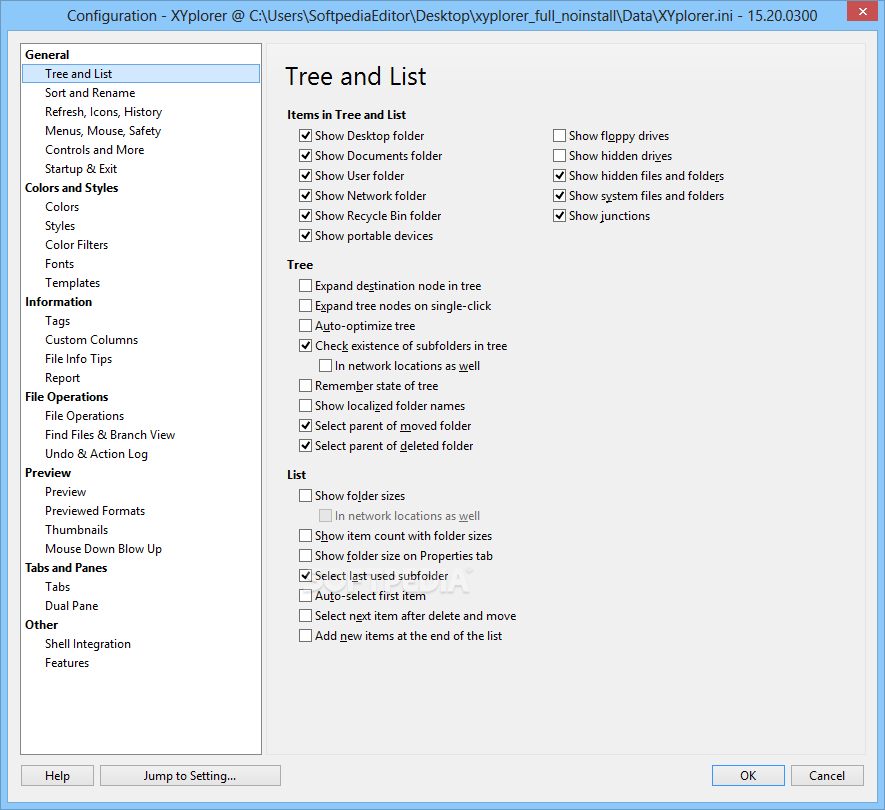Select Undo & Action Log
Screen dimensions: 885x810
coord(97,454)
